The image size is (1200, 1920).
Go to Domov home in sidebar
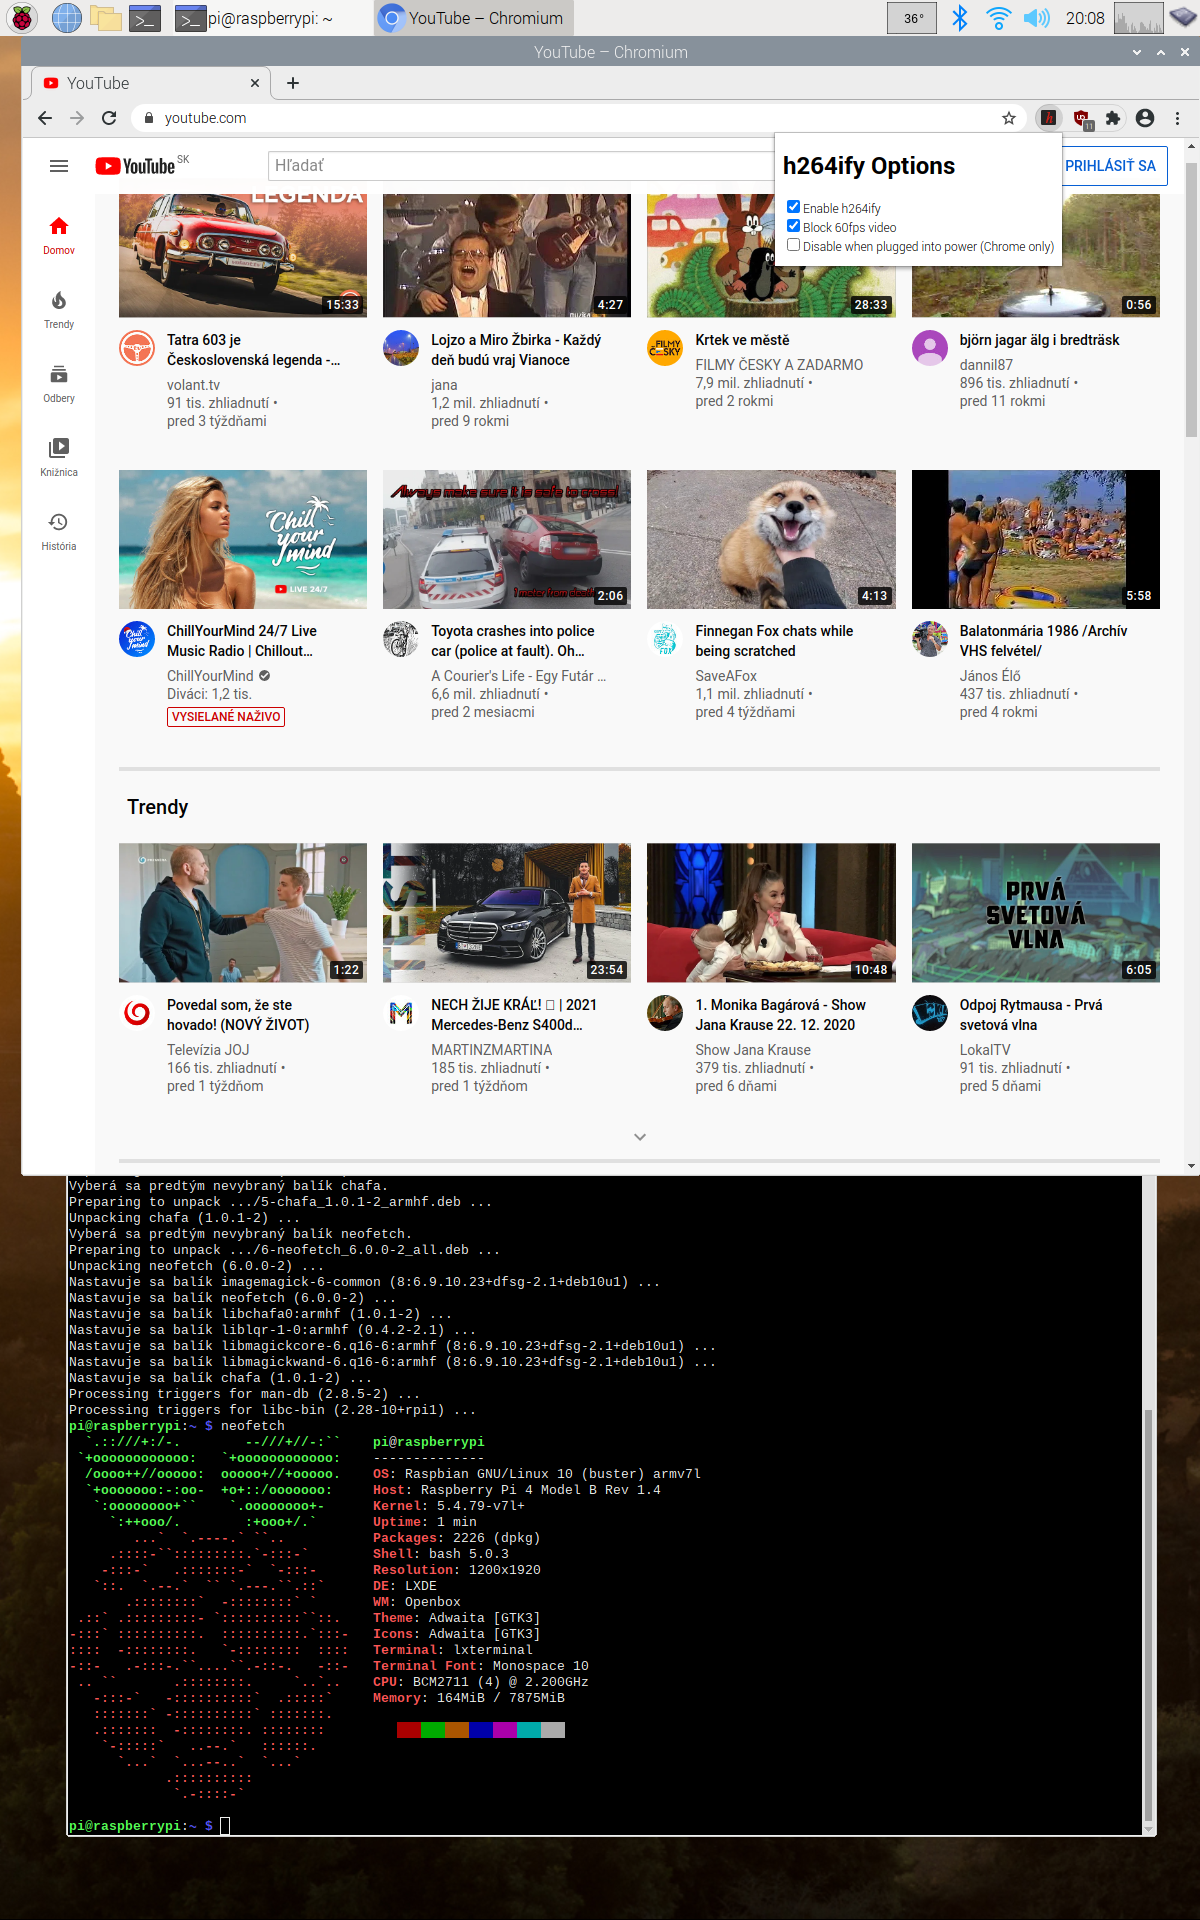tap(59, 235)
